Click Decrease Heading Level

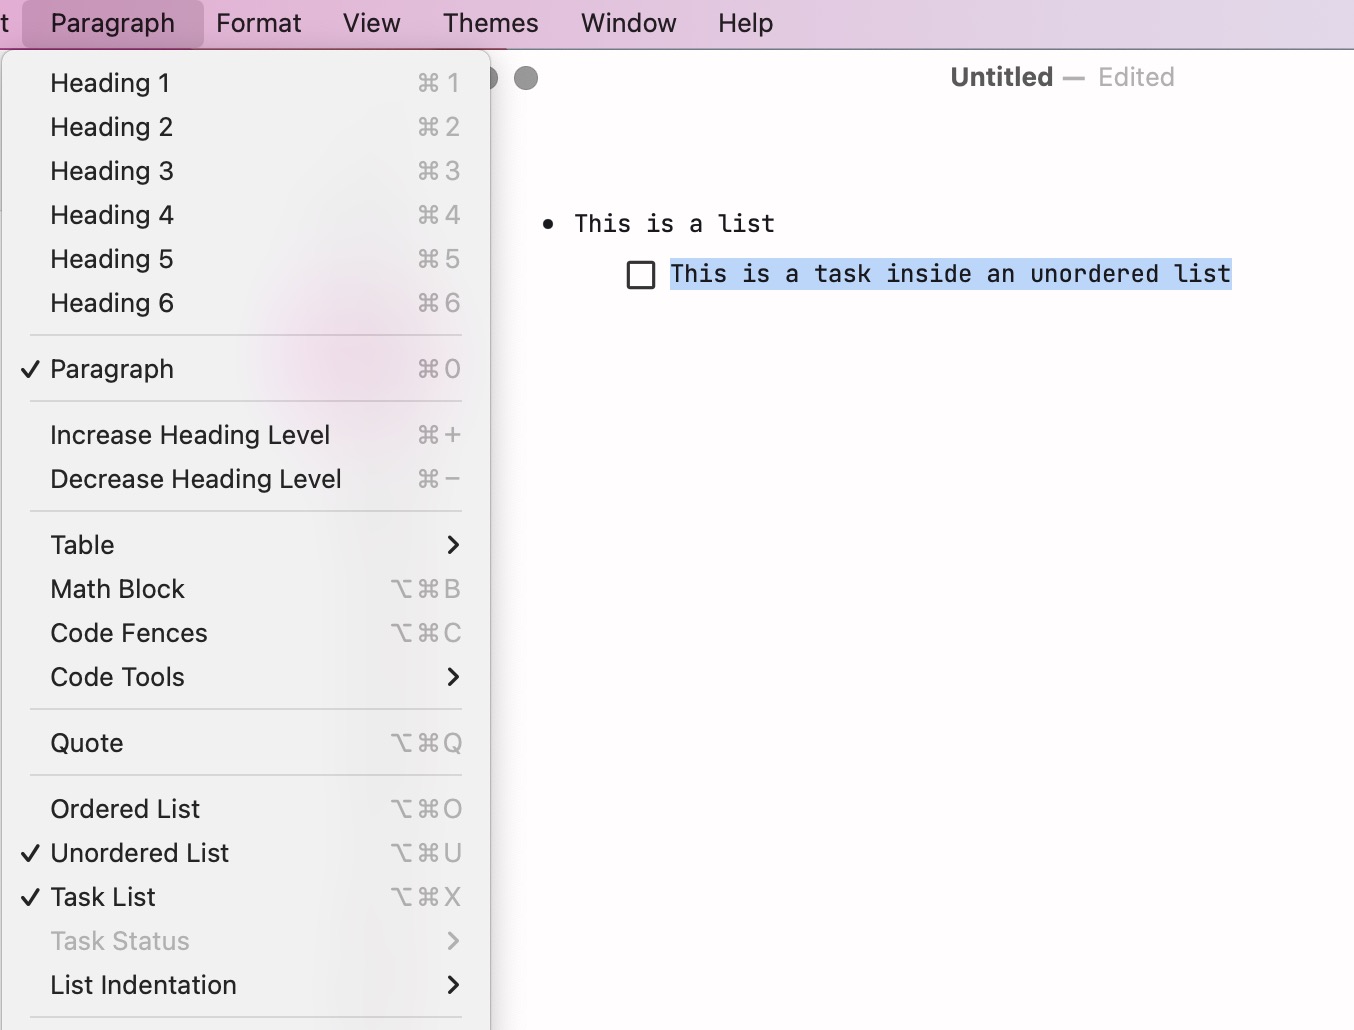pos(195,479)
